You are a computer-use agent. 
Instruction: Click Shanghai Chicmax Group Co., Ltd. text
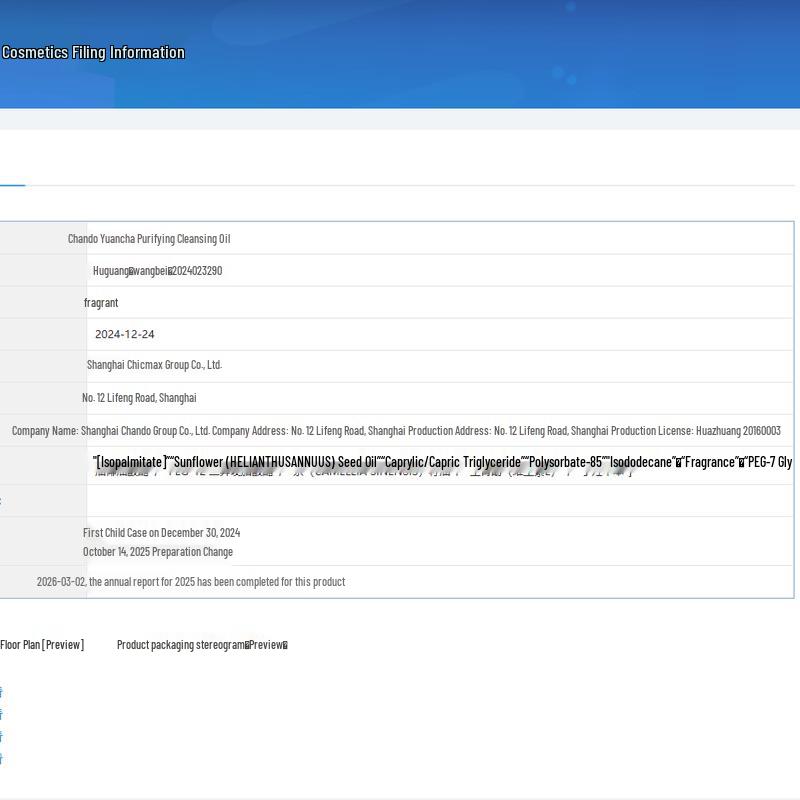pos(154,365)
